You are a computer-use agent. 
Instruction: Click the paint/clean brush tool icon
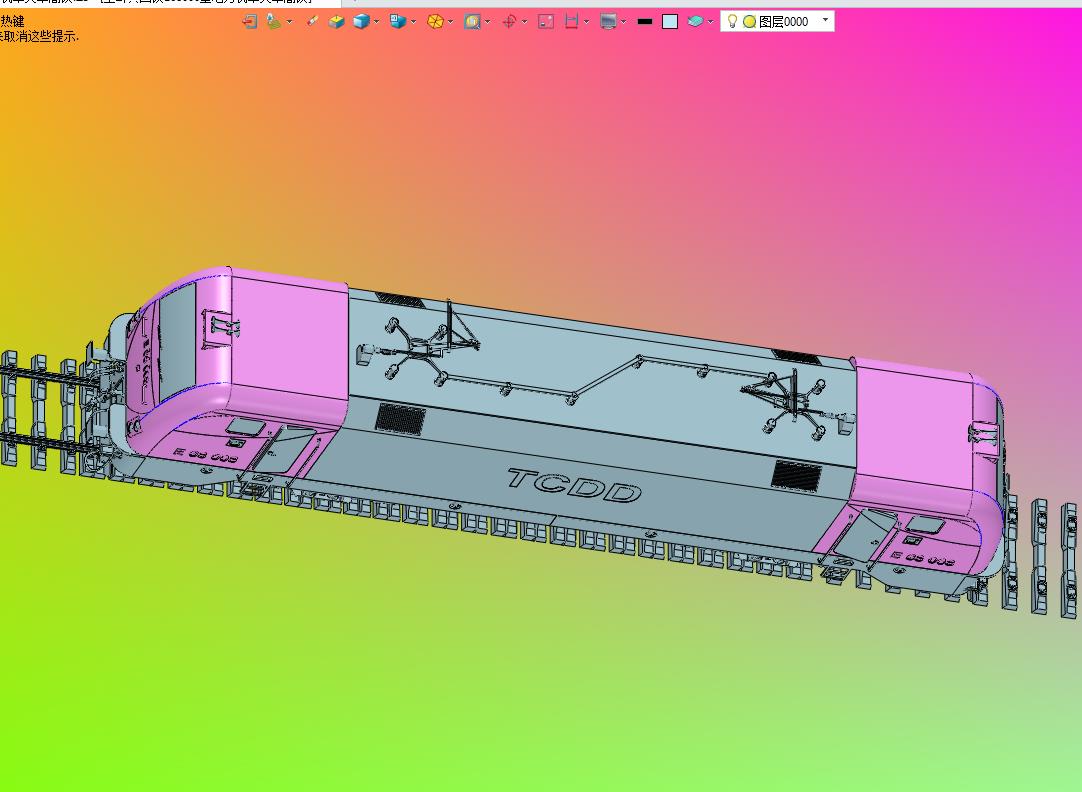point(274,21)
